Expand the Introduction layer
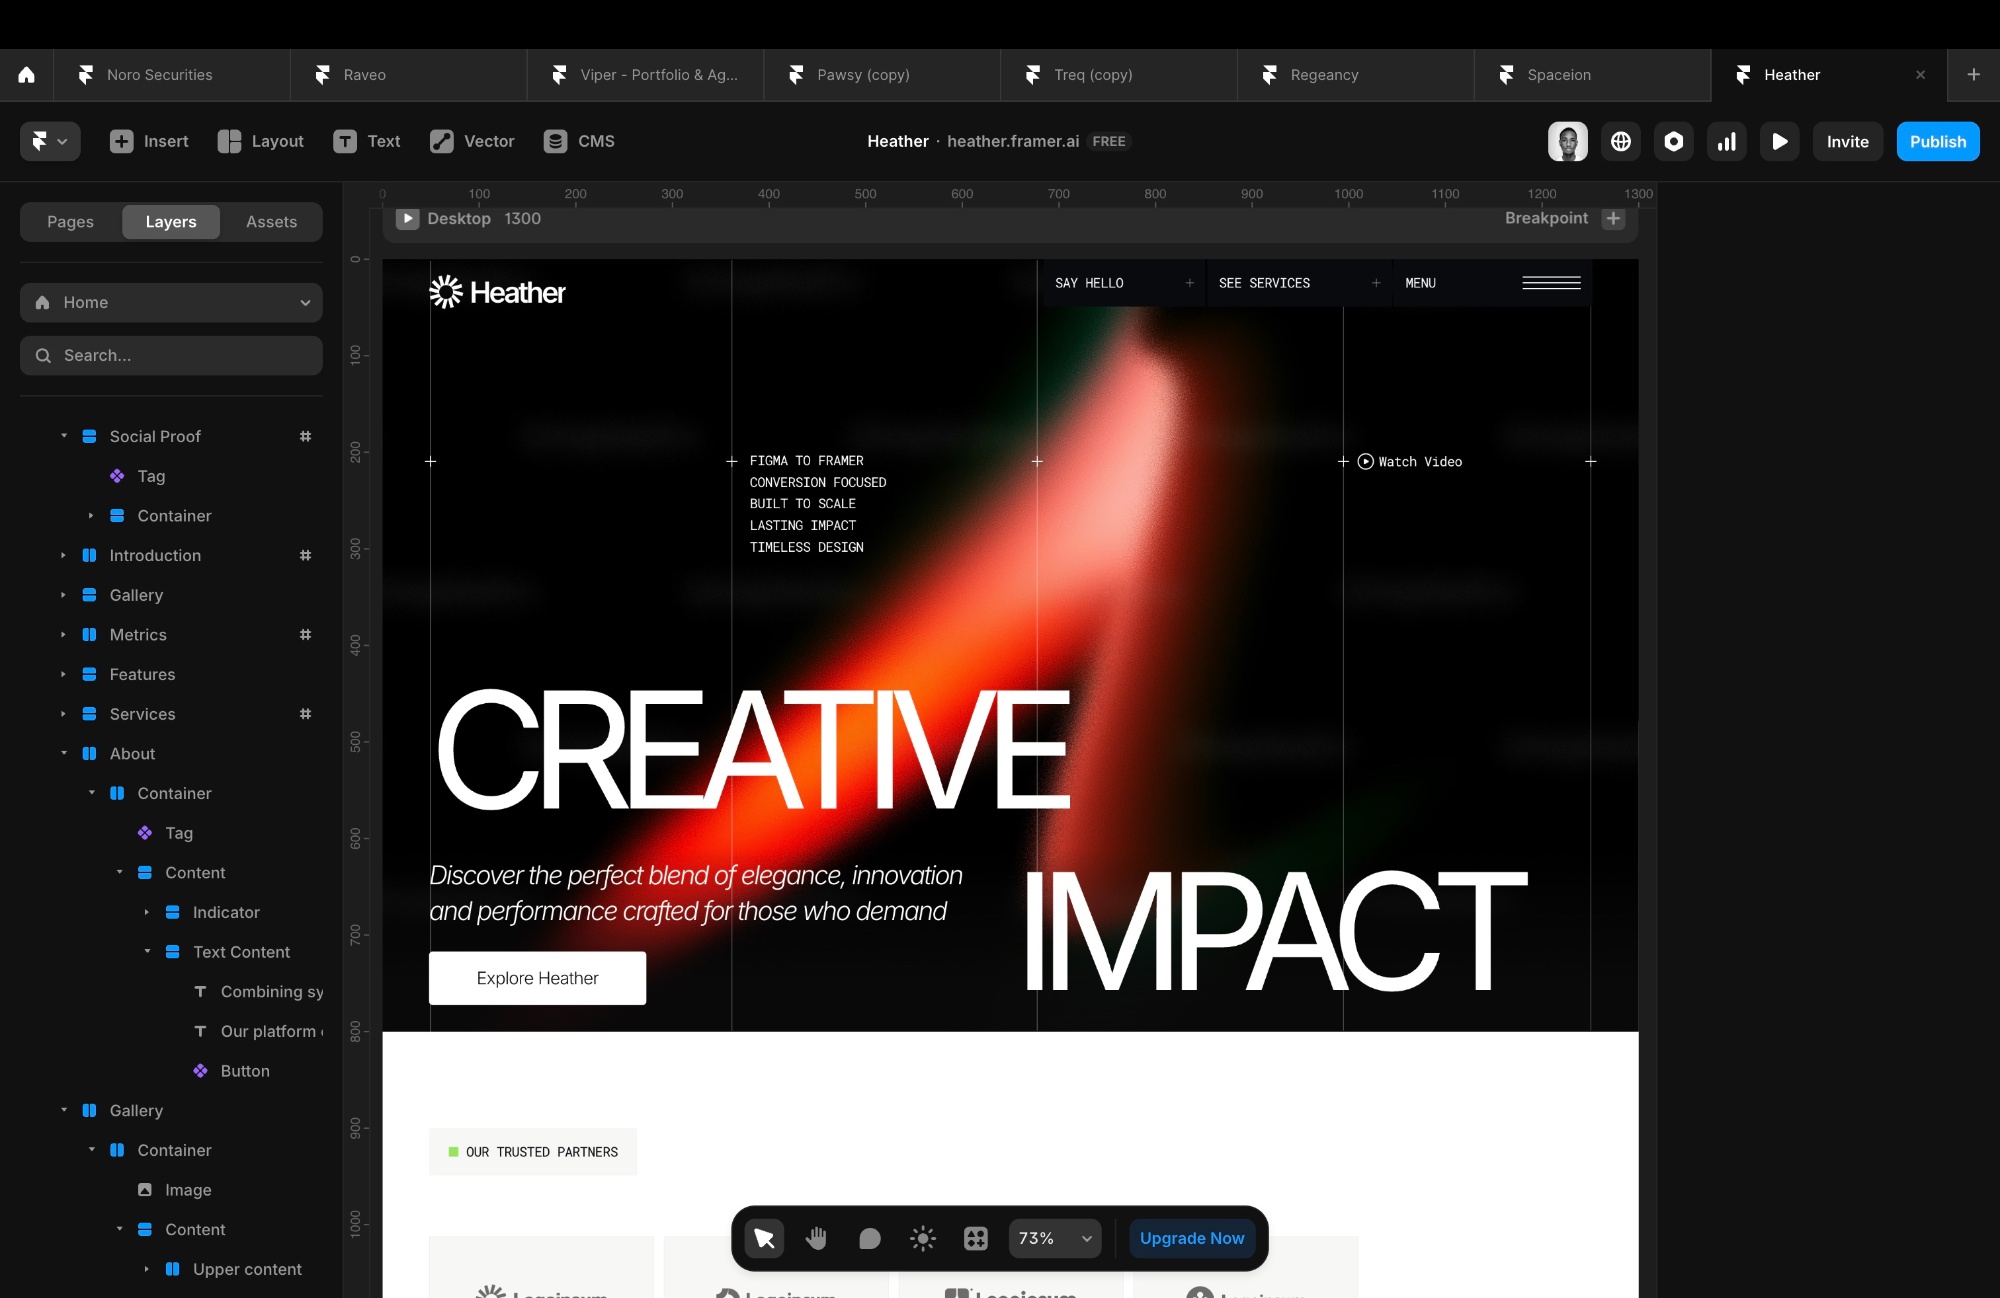The width and height of the screenshot is (2000, 1298). 64,555
